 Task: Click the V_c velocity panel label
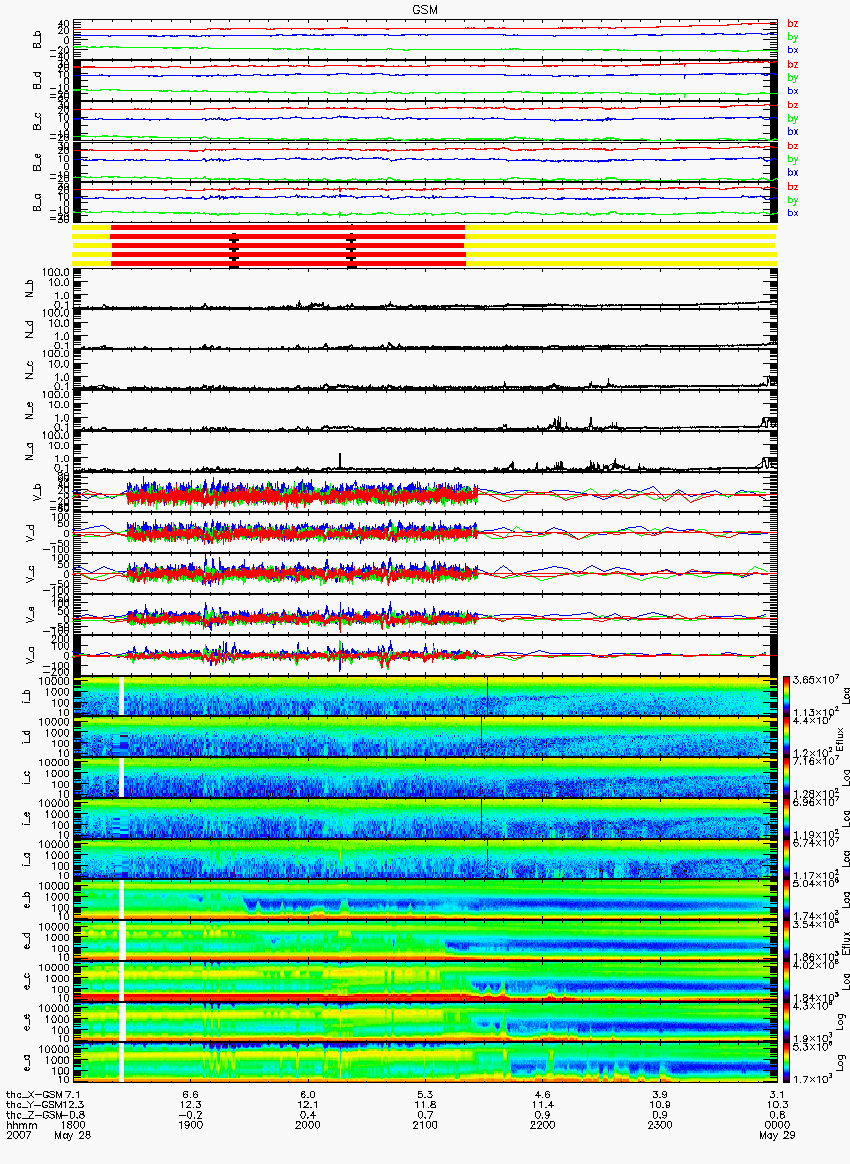click(30, 575)
